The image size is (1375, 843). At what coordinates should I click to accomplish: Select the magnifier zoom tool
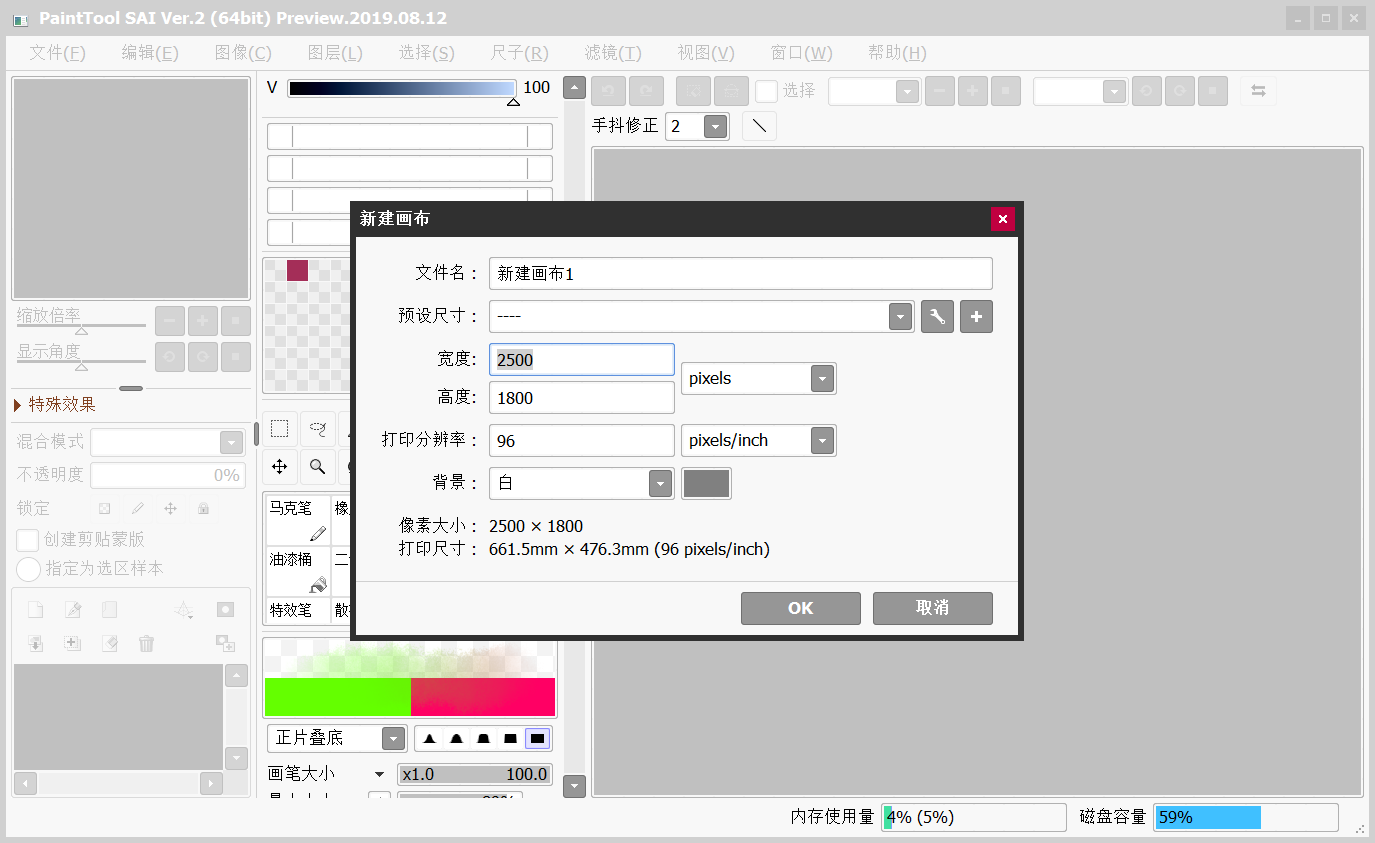[317, 466]
